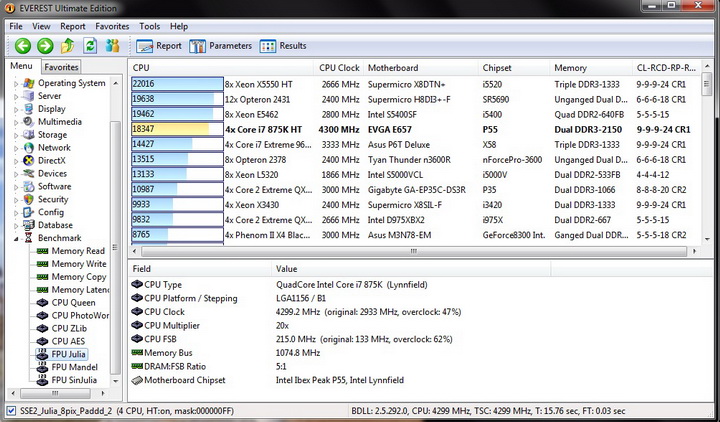Open the CPU ZLib benchmark
720x422 pixels.
tap(62, 328)
